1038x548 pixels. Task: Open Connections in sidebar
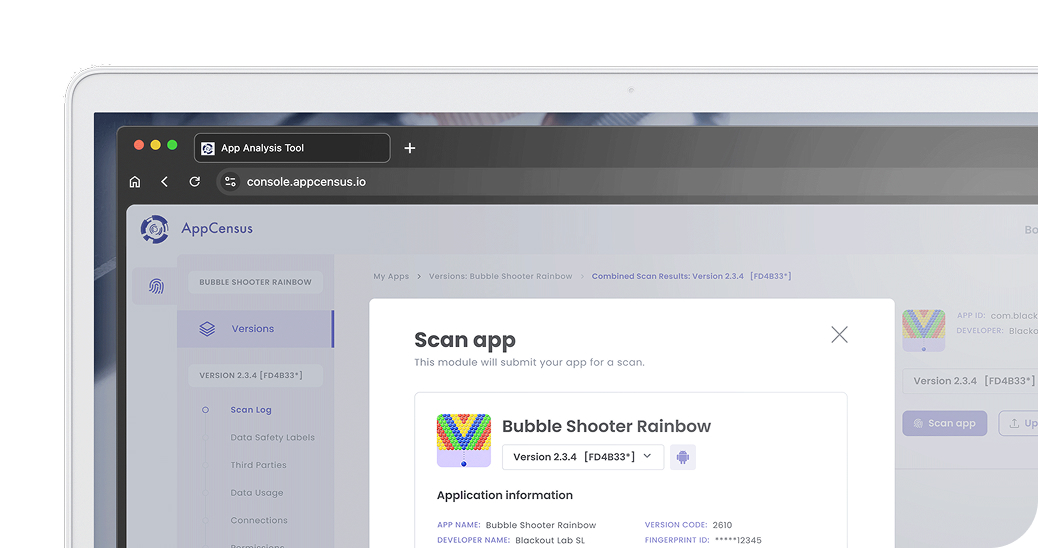click(x=259, y=520)
